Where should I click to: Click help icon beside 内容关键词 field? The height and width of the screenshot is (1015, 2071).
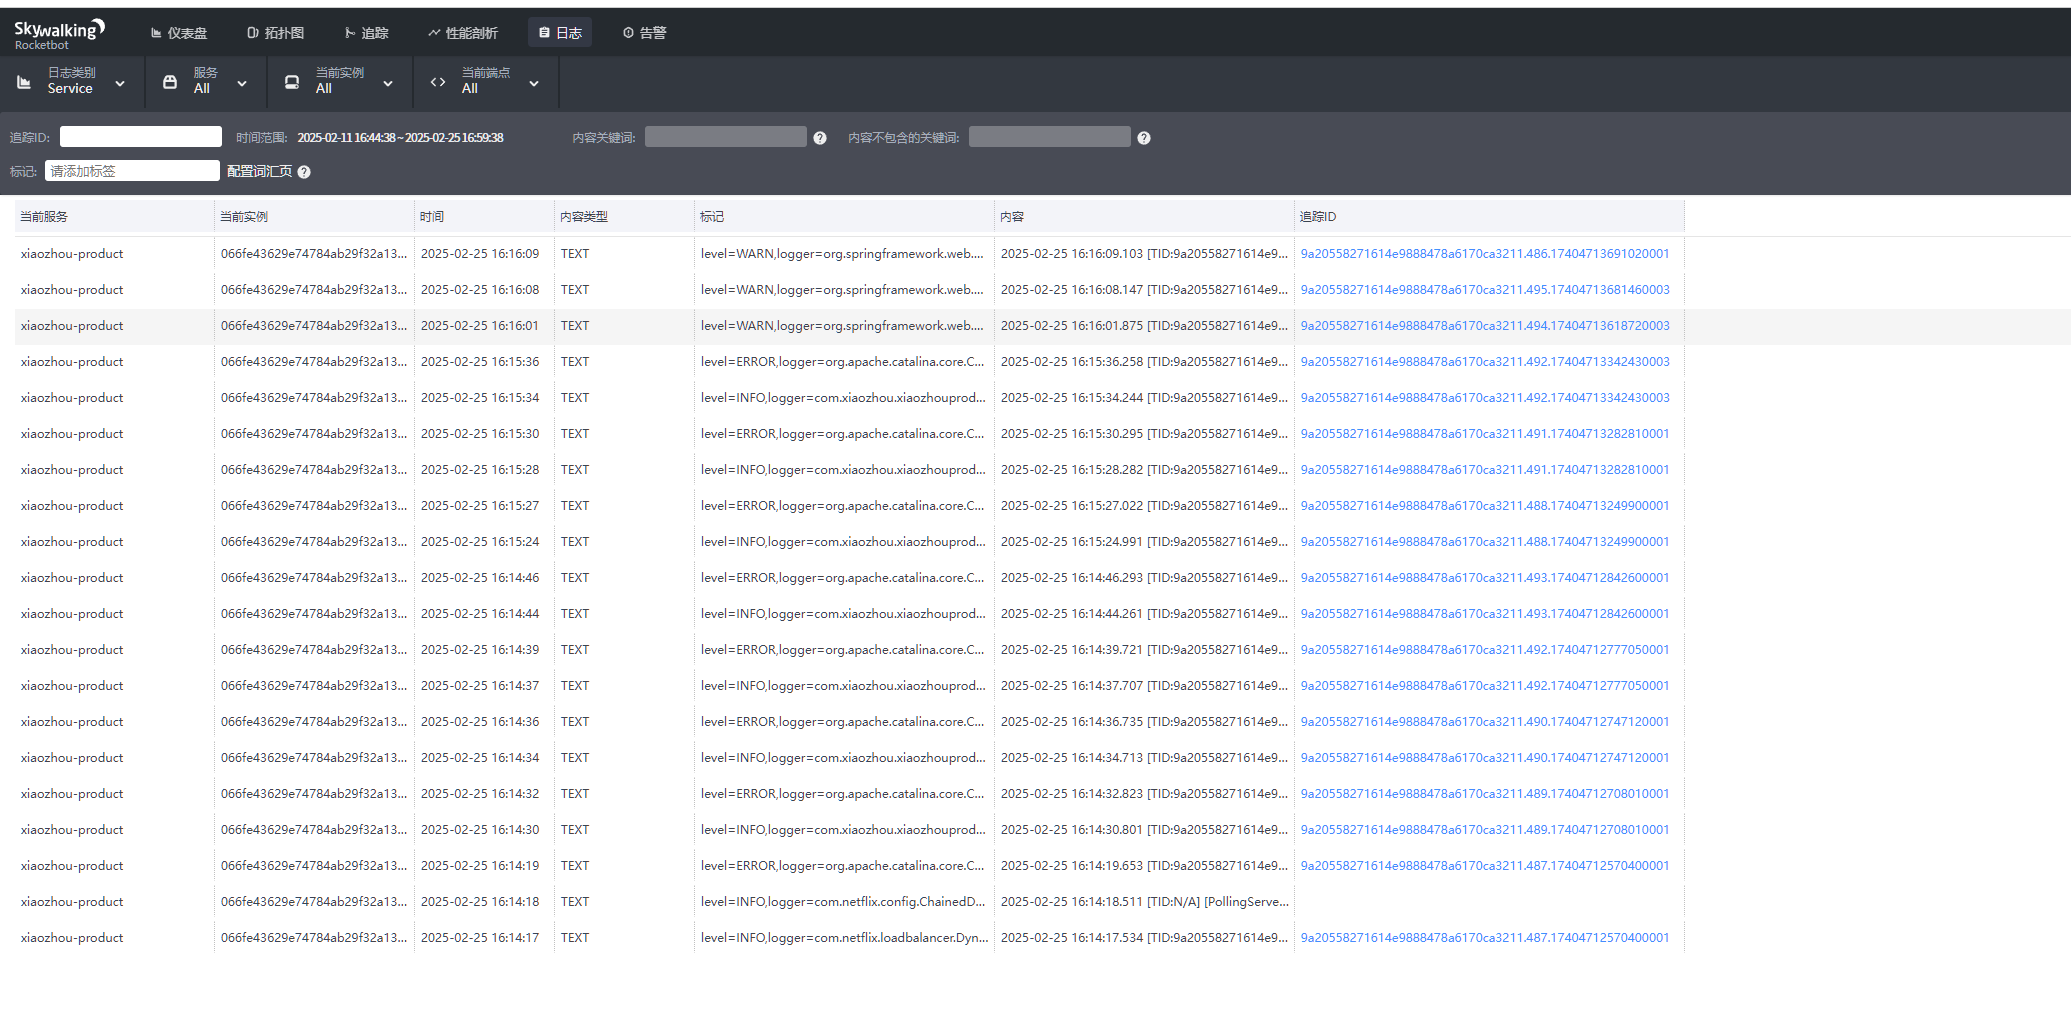click(820, 138)
